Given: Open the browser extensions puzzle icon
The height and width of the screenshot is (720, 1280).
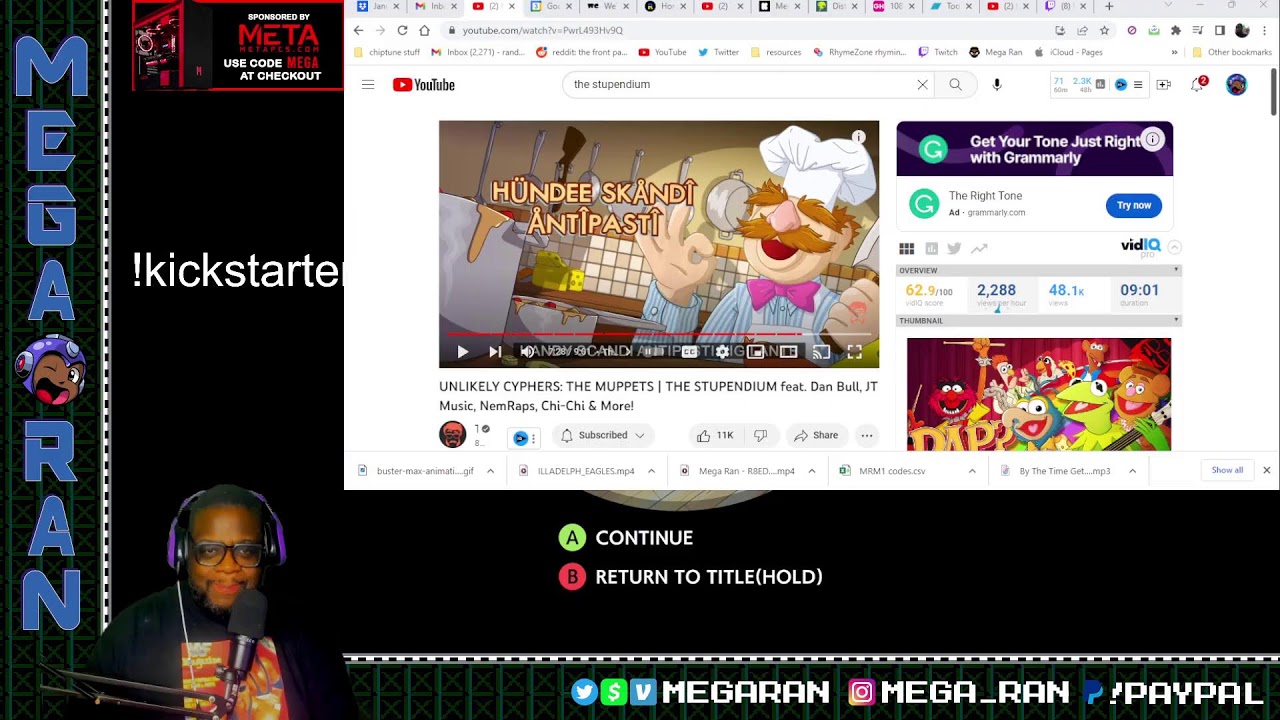Looking at the screenshot, I should [x=1175, y=30].
